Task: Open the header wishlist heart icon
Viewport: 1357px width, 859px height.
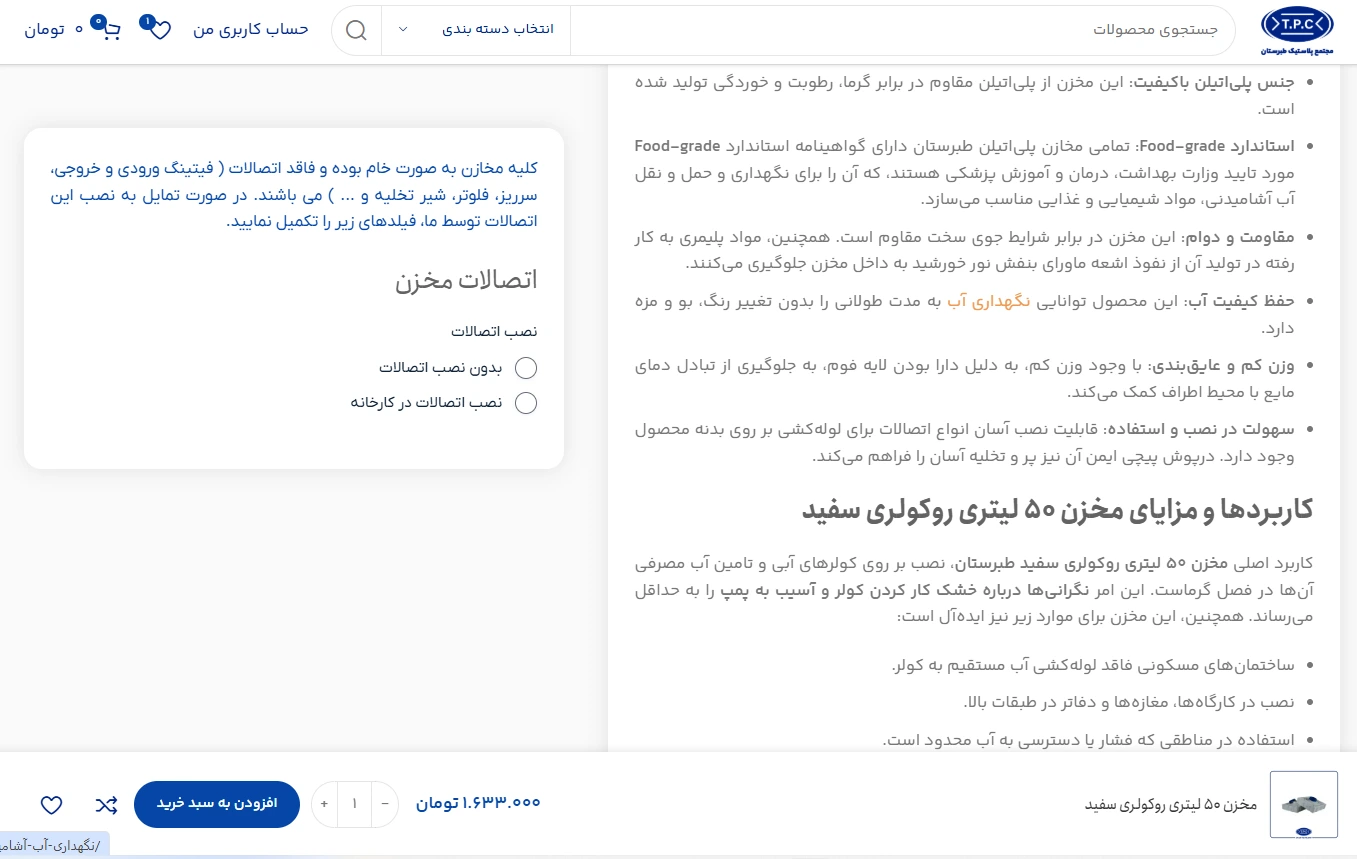Action: pyautogui.click(x=159, y=30)
